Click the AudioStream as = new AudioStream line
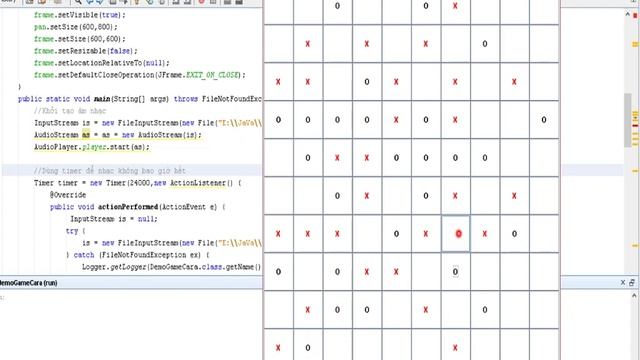The image size is (640, 360). pyautogui.click(x=118, y=135)
